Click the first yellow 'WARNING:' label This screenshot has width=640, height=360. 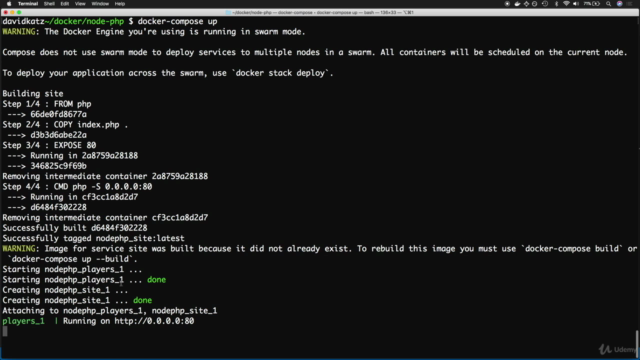(19, 32)
